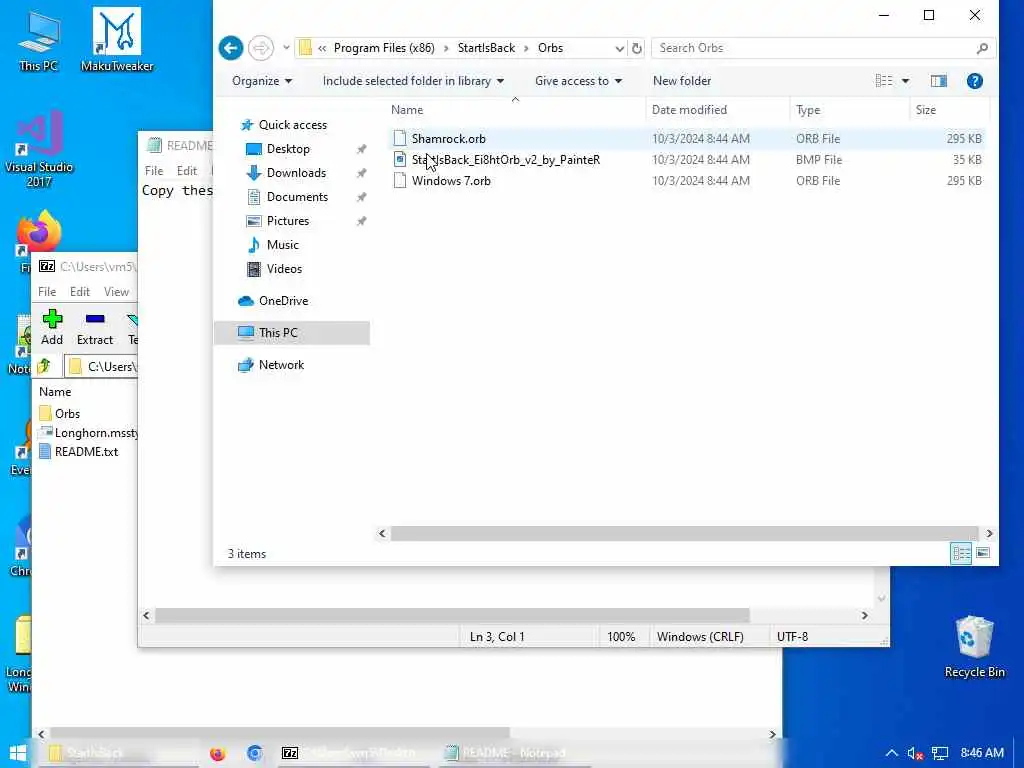Open Recycle Bin on desktop
The height and width of the screenshot is (768, 1024).
click(x=974, y=647)
